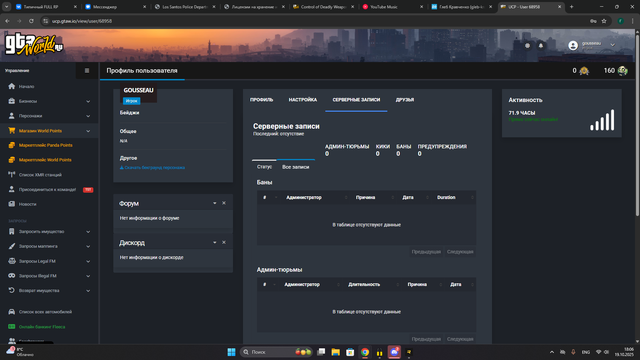
Task: Click the Список всех автомобилей car icon
Action: point(11,311)
